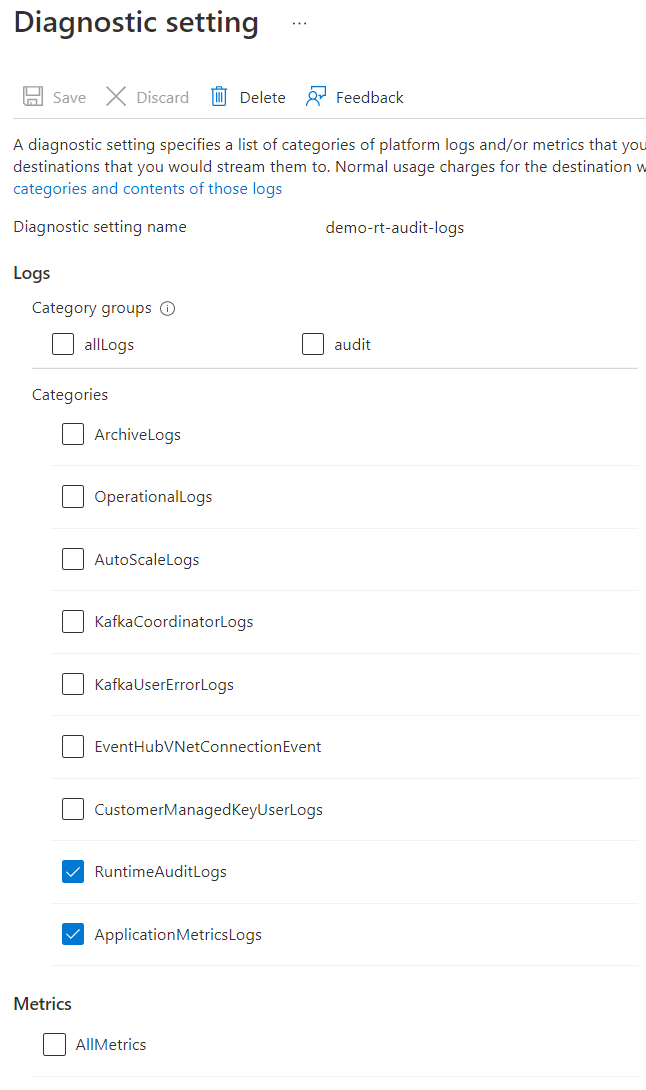Check the audit category group checkbox

(x=313, y=344)
